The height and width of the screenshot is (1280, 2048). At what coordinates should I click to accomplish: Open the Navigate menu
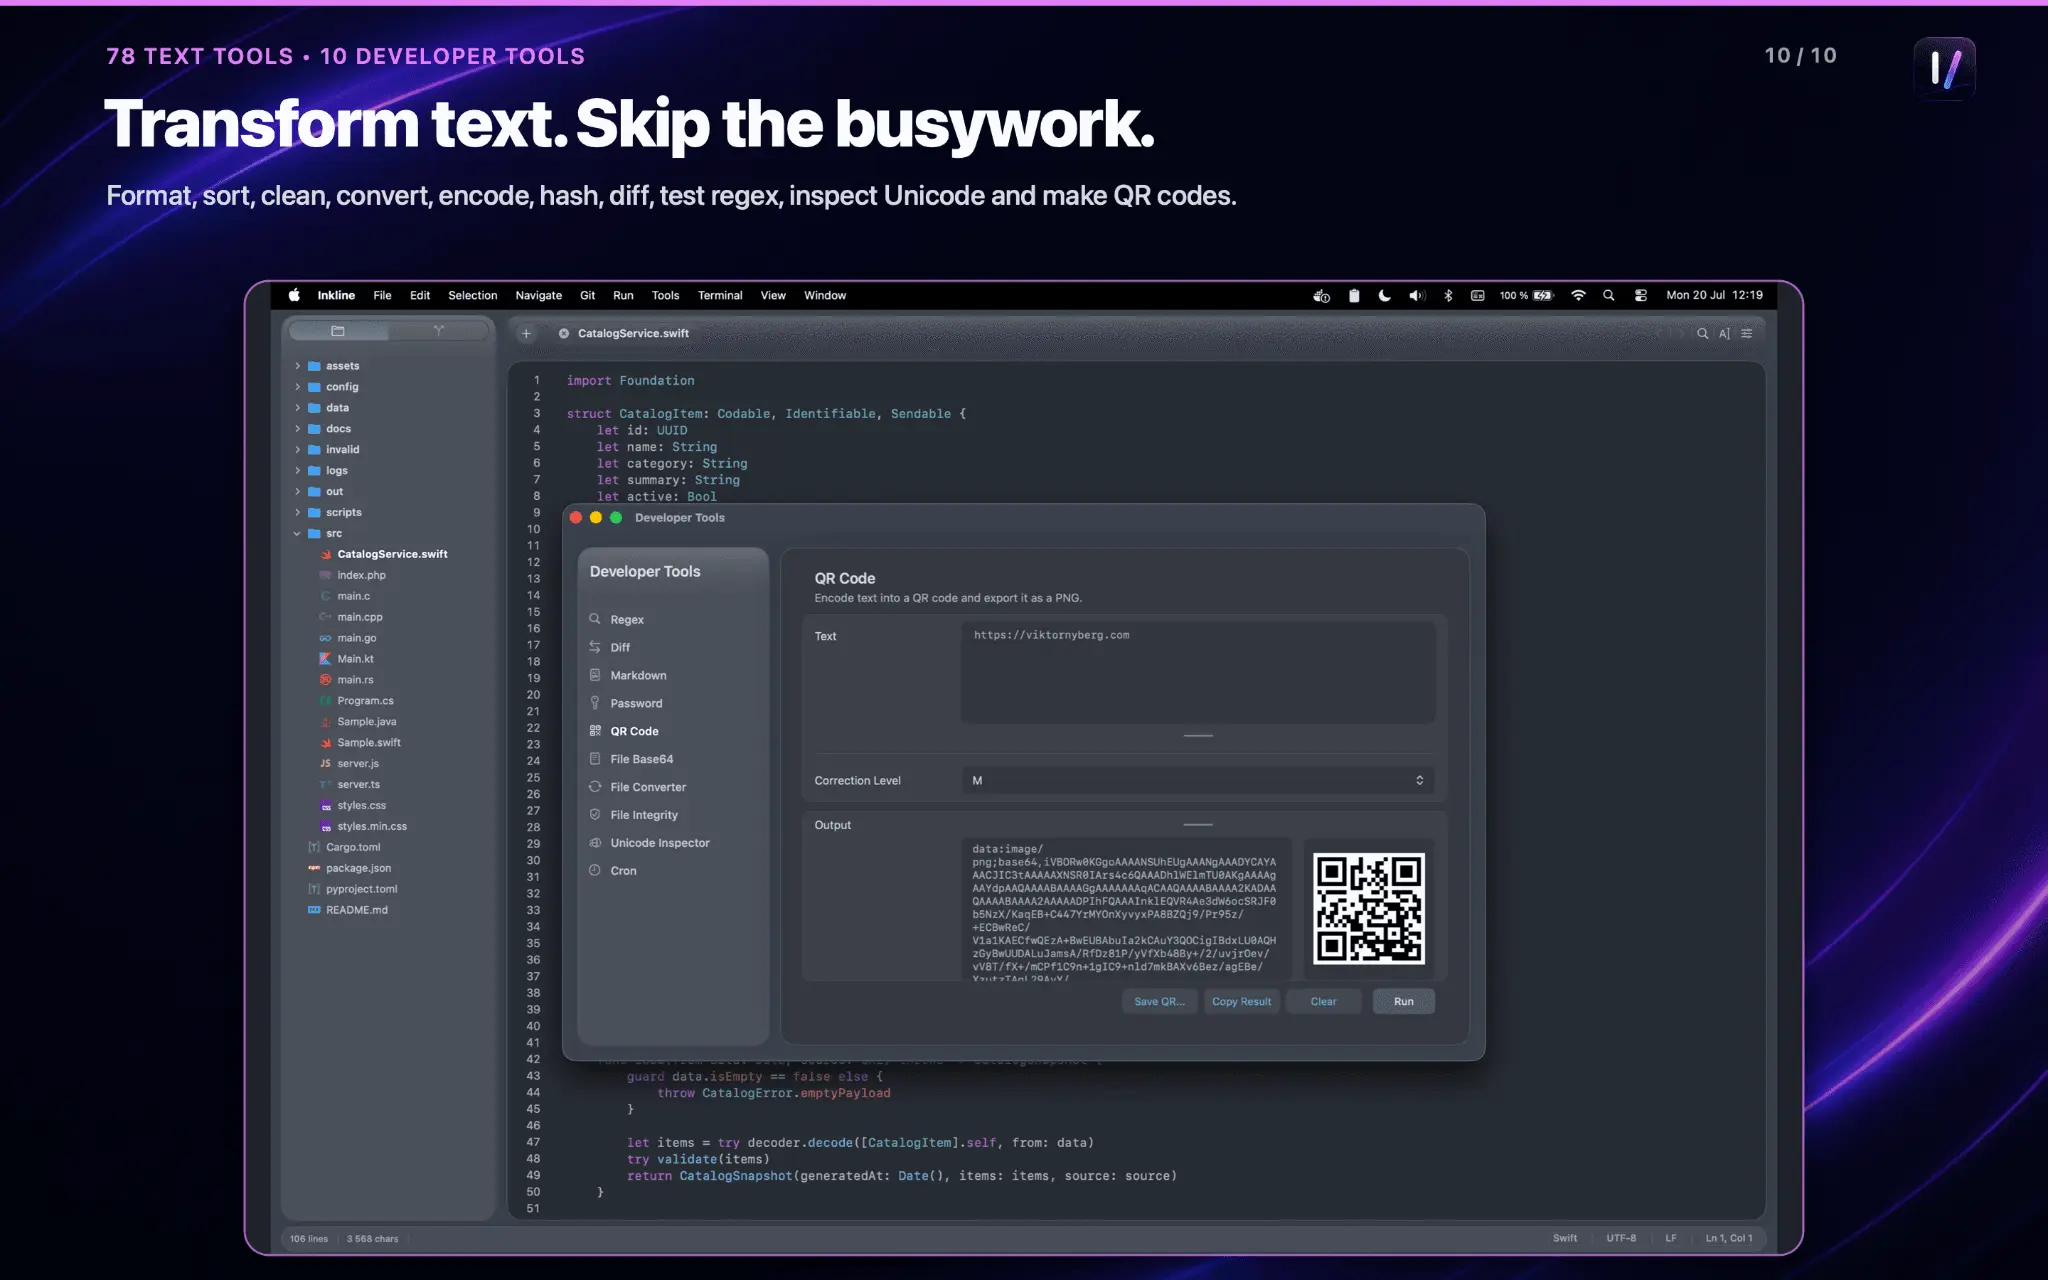(x=538, y=296)
